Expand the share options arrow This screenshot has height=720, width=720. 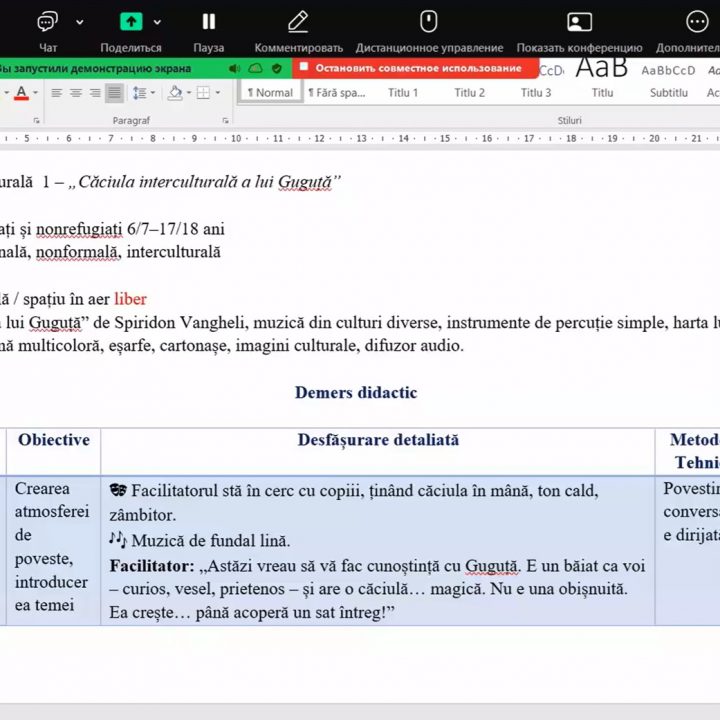click(x=158, y=22)
